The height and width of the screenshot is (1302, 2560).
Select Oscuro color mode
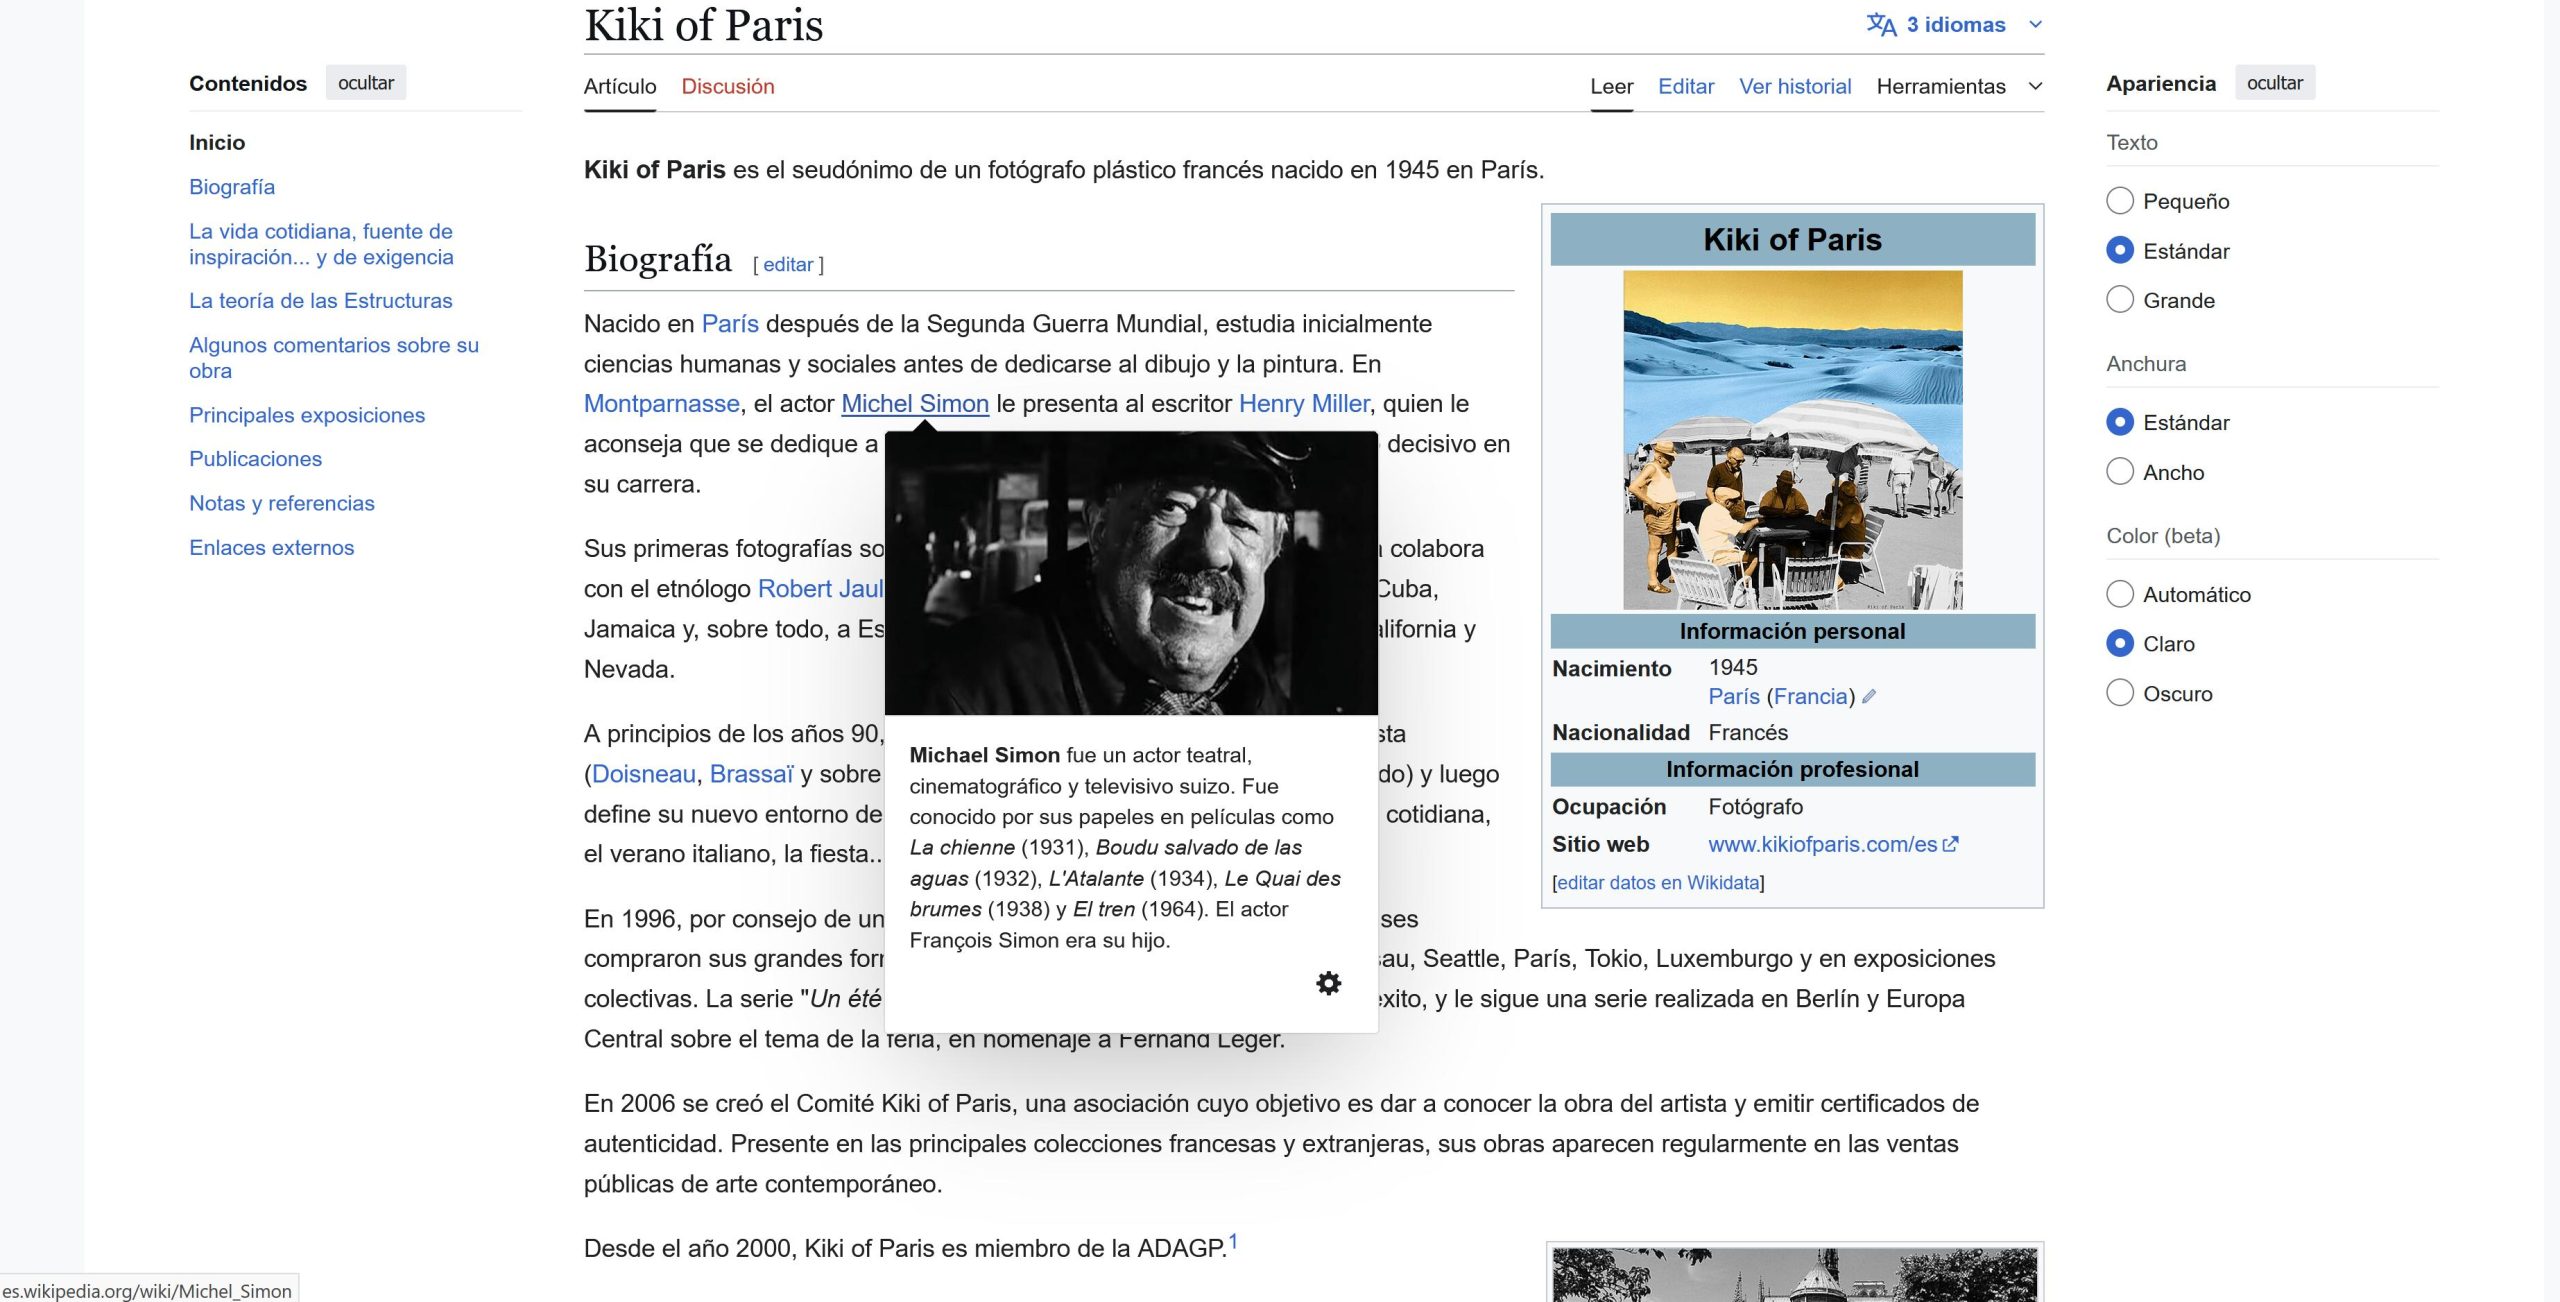pos(2120,693)
